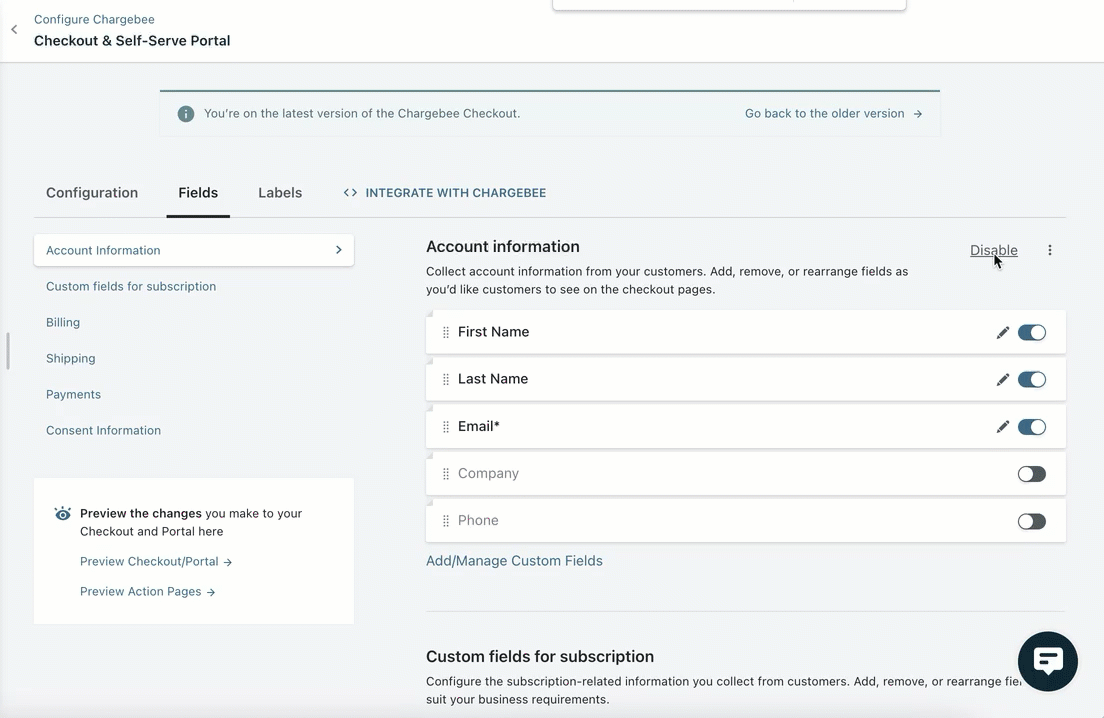Screen dimensions: 1104x718
Task: Click the info icon in the version banner
Action: tap(186, 114)
